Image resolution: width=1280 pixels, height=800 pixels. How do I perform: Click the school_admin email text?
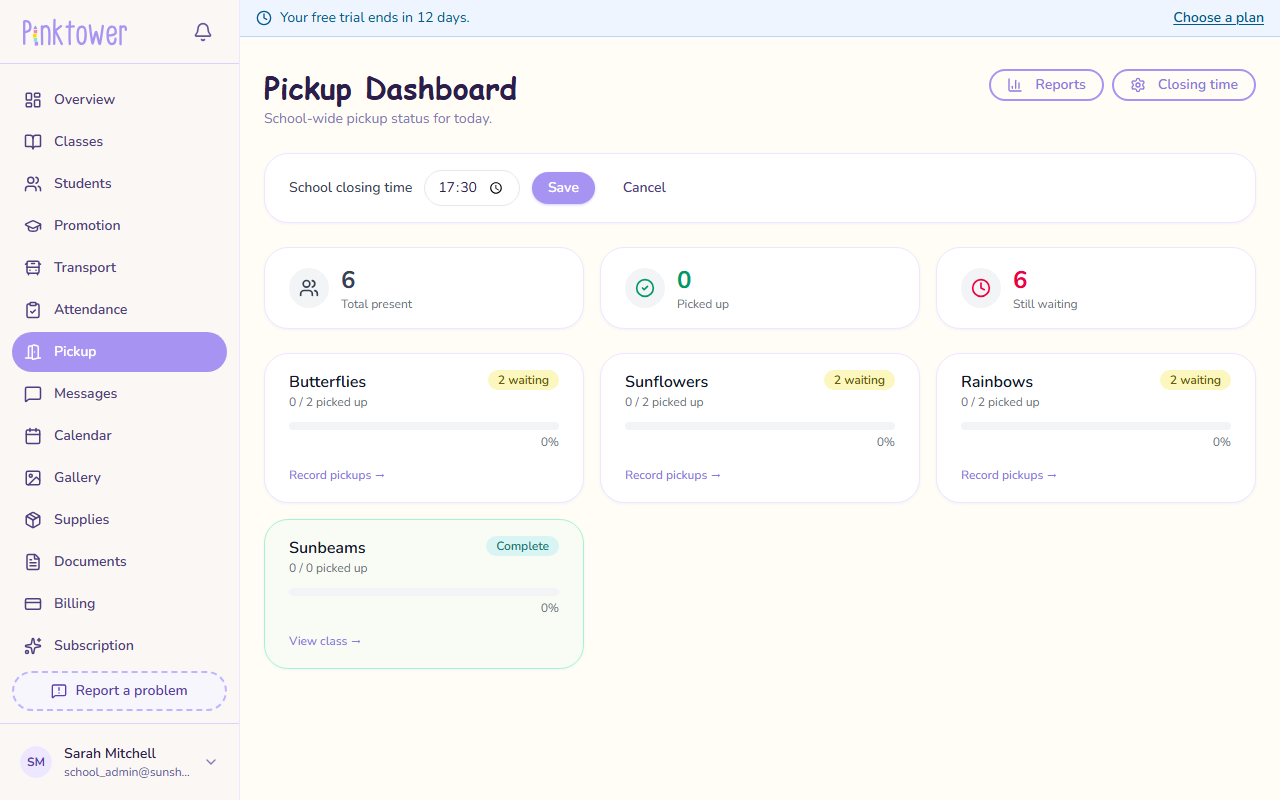127,773
